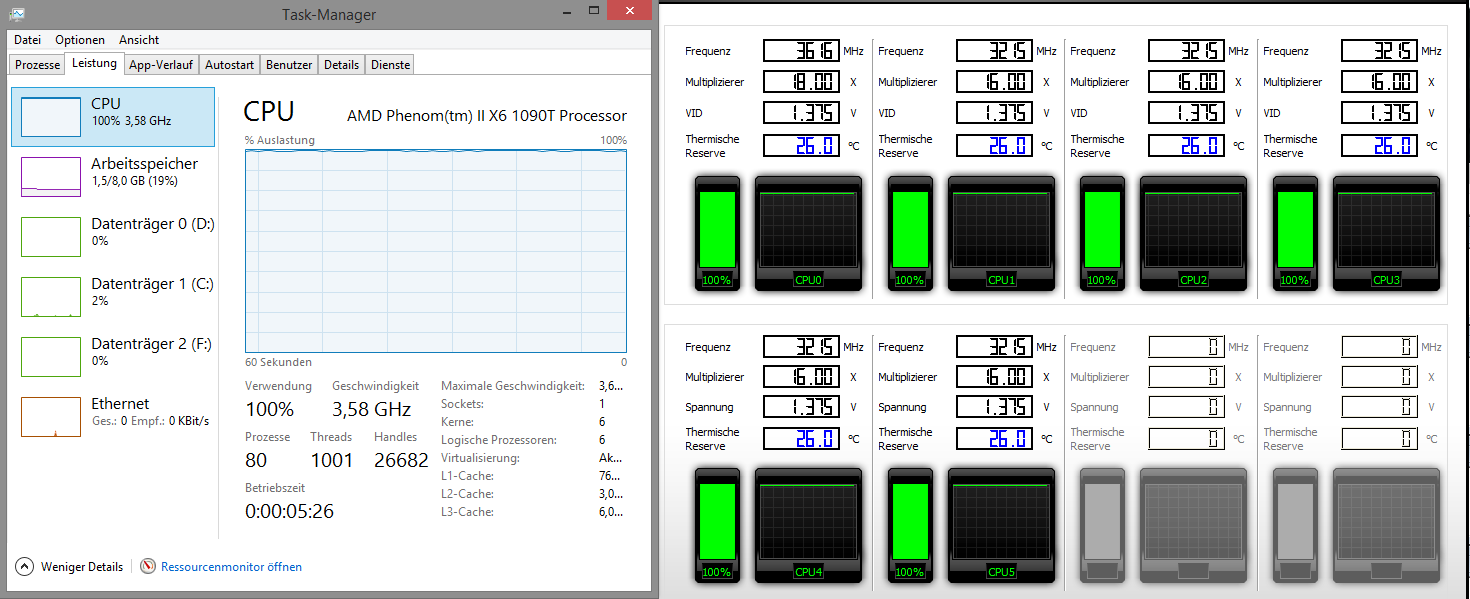This screenshot has width=1470, height=599.
Task: Click the CPU0 history graph
Action: point(808,229)
